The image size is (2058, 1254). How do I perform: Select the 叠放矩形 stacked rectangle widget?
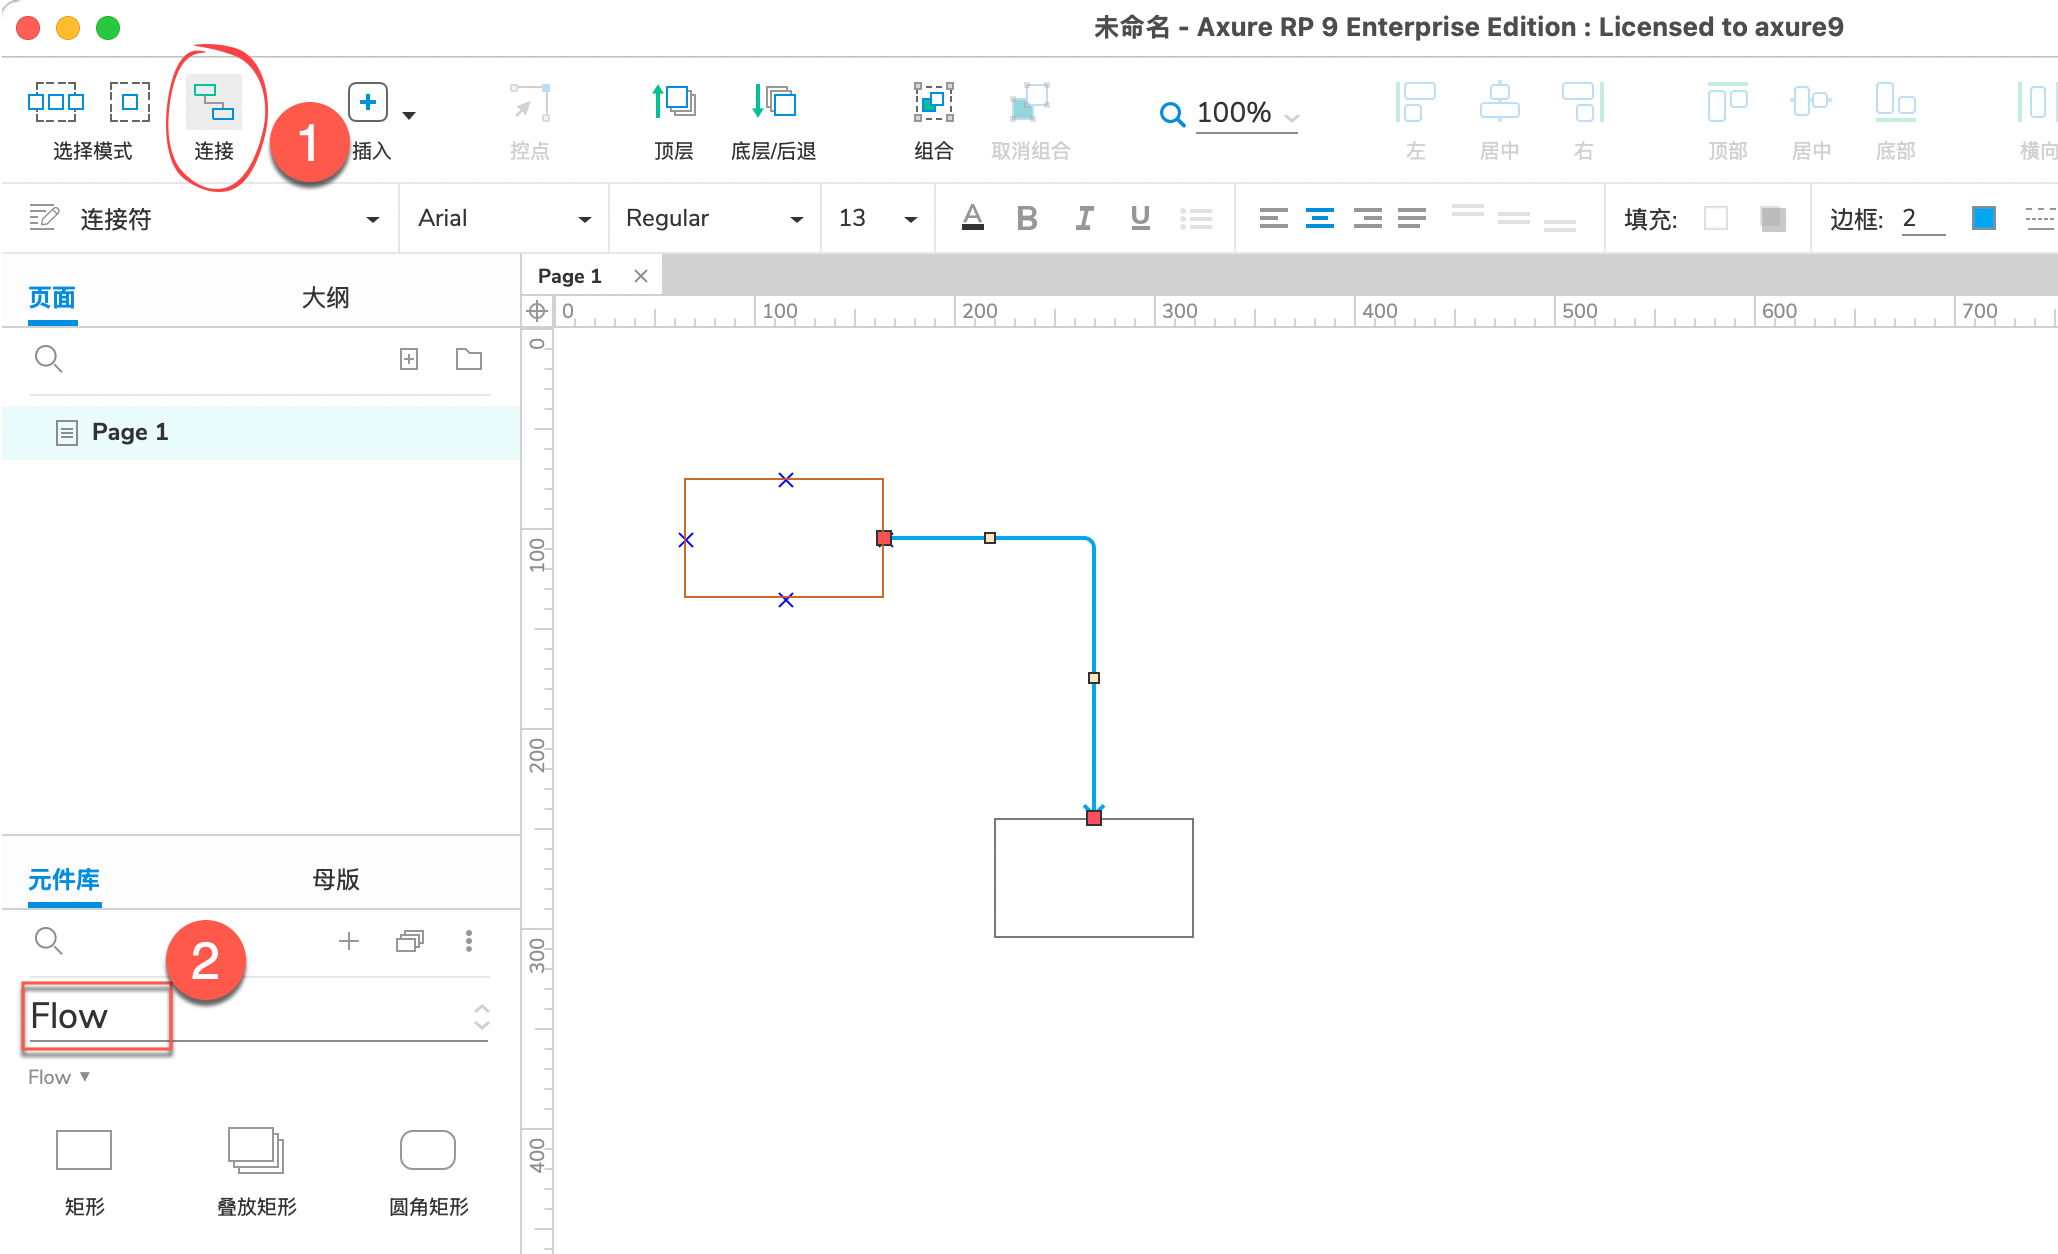[256, 1172]
